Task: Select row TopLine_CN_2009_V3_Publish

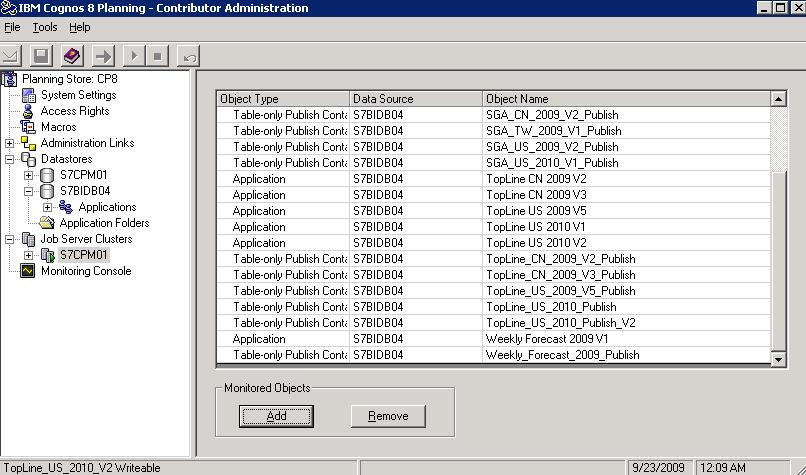Action: 493,275
